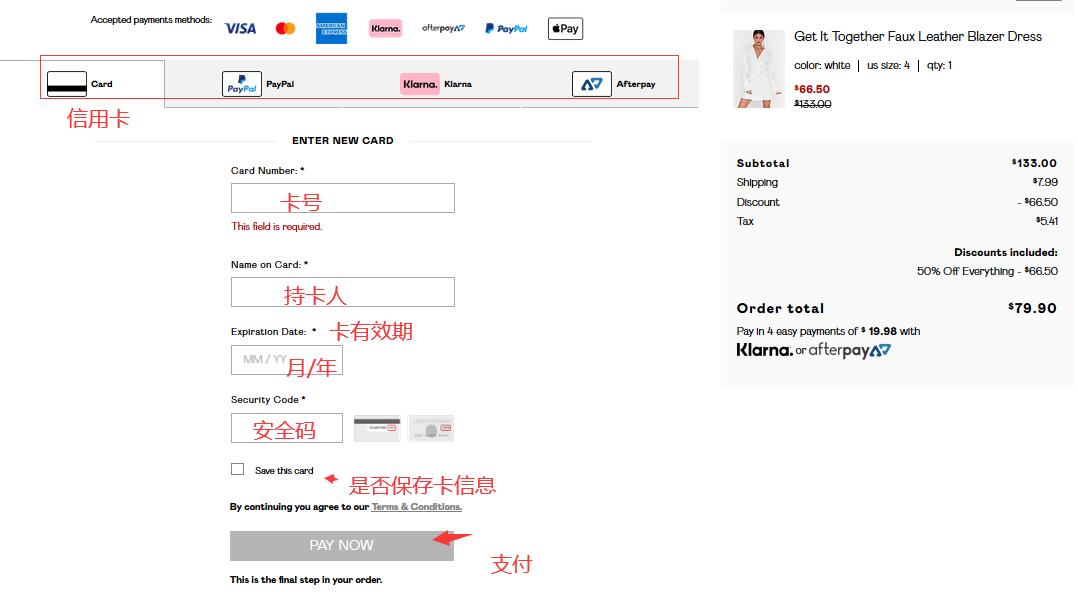Click the This field is required error text
Screen dimensions: 1078x592
[x=276, y=226]
